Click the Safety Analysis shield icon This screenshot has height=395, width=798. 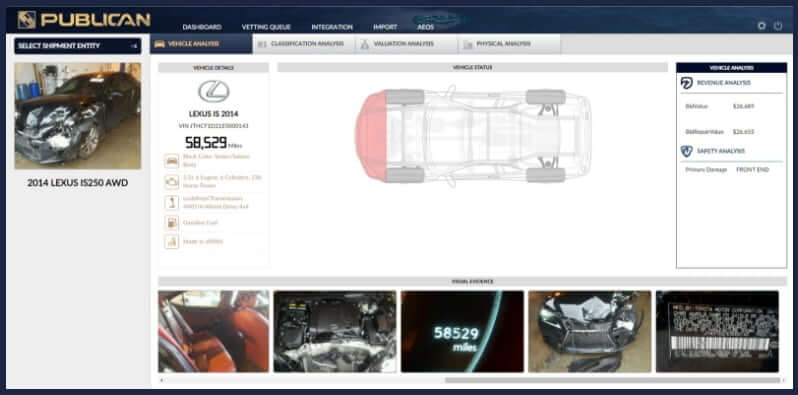687,151
